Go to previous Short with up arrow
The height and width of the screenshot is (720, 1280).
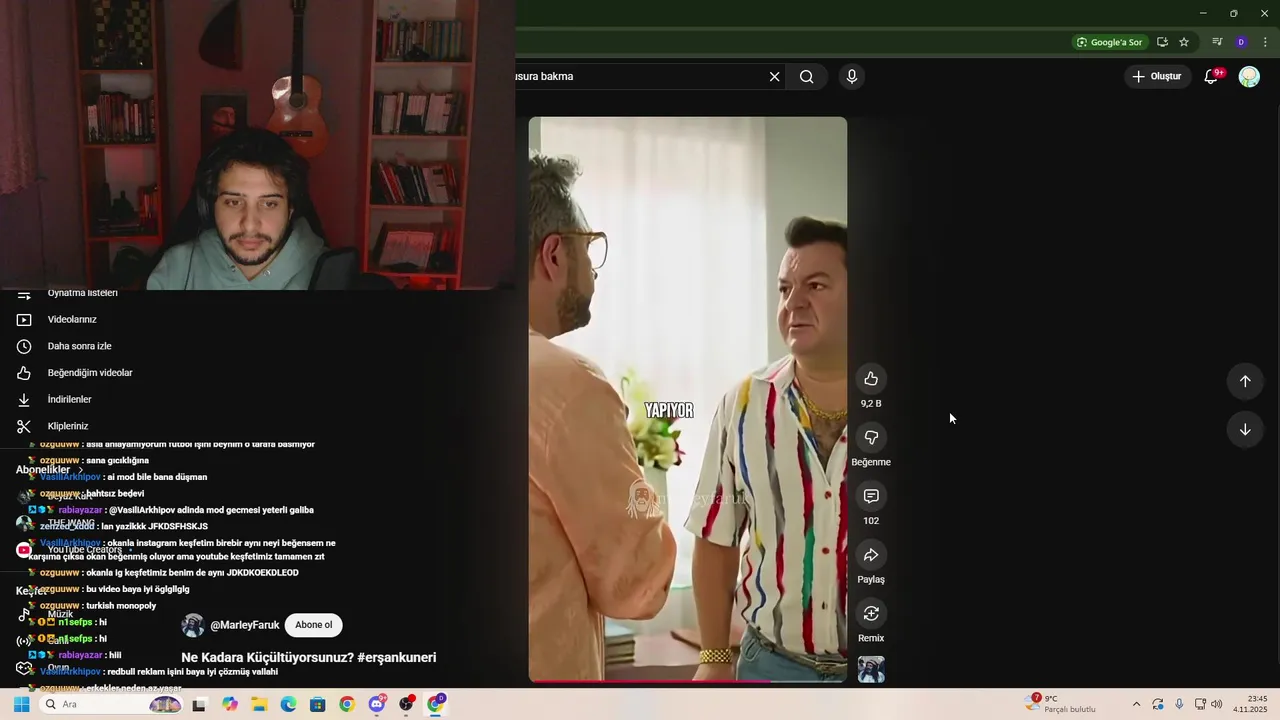[1245, 381]
